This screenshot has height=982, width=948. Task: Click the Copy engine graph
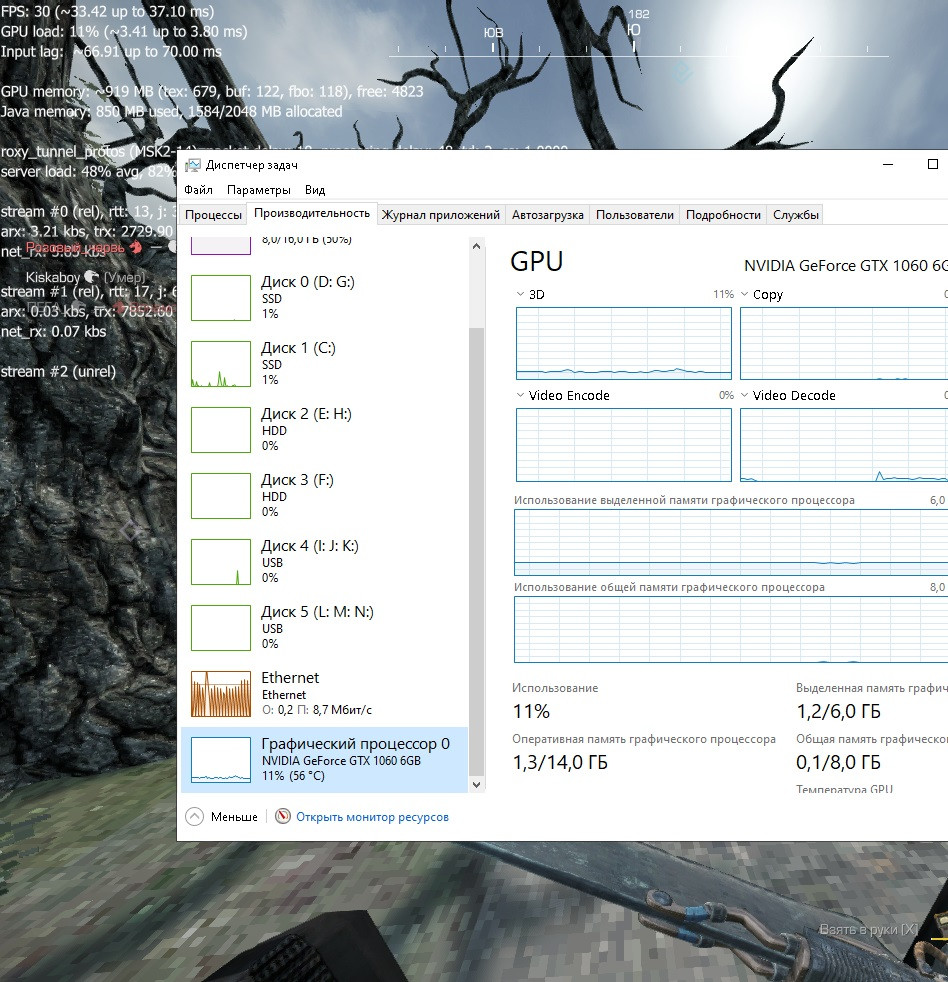point(844,343)
